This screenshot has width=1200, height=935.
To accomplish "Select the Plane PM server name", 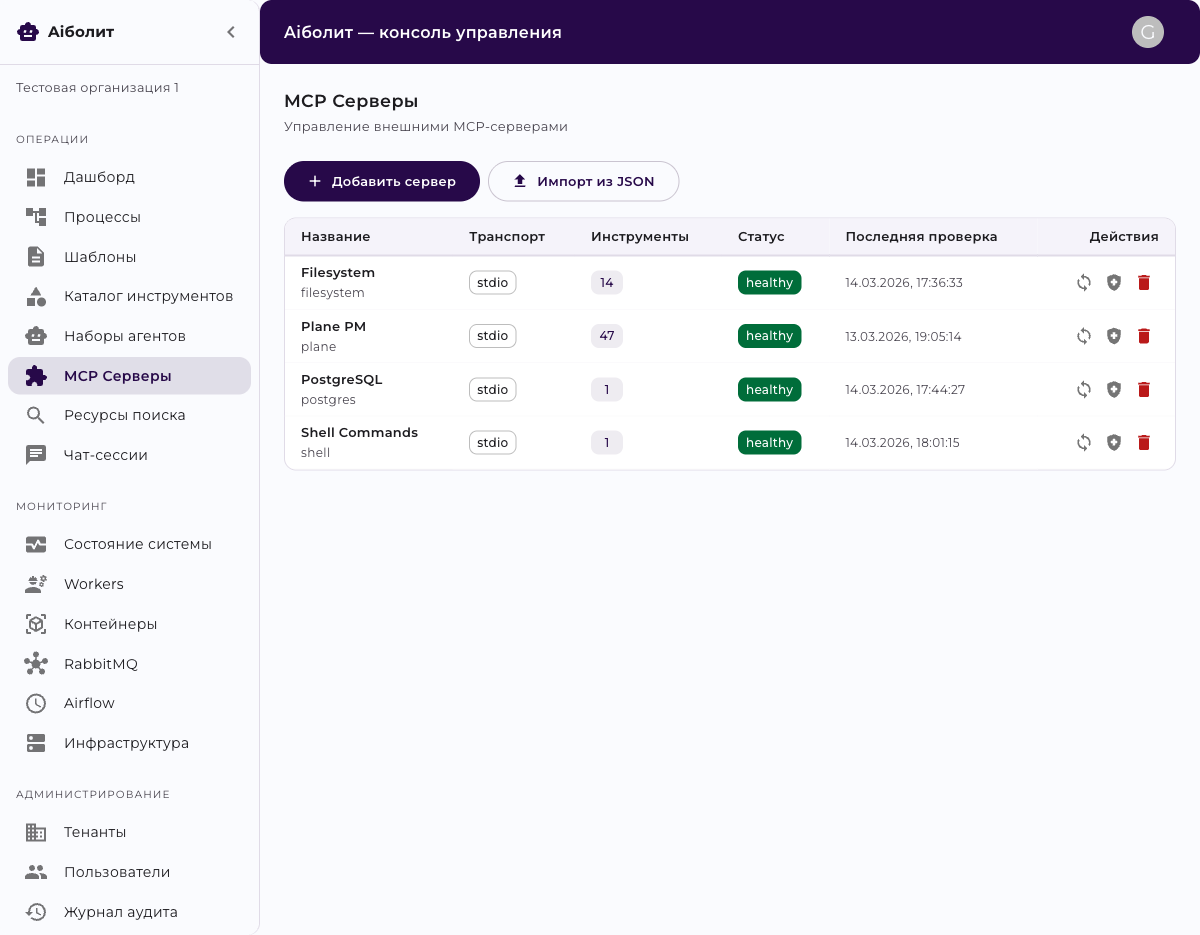I will click(333, 327).
